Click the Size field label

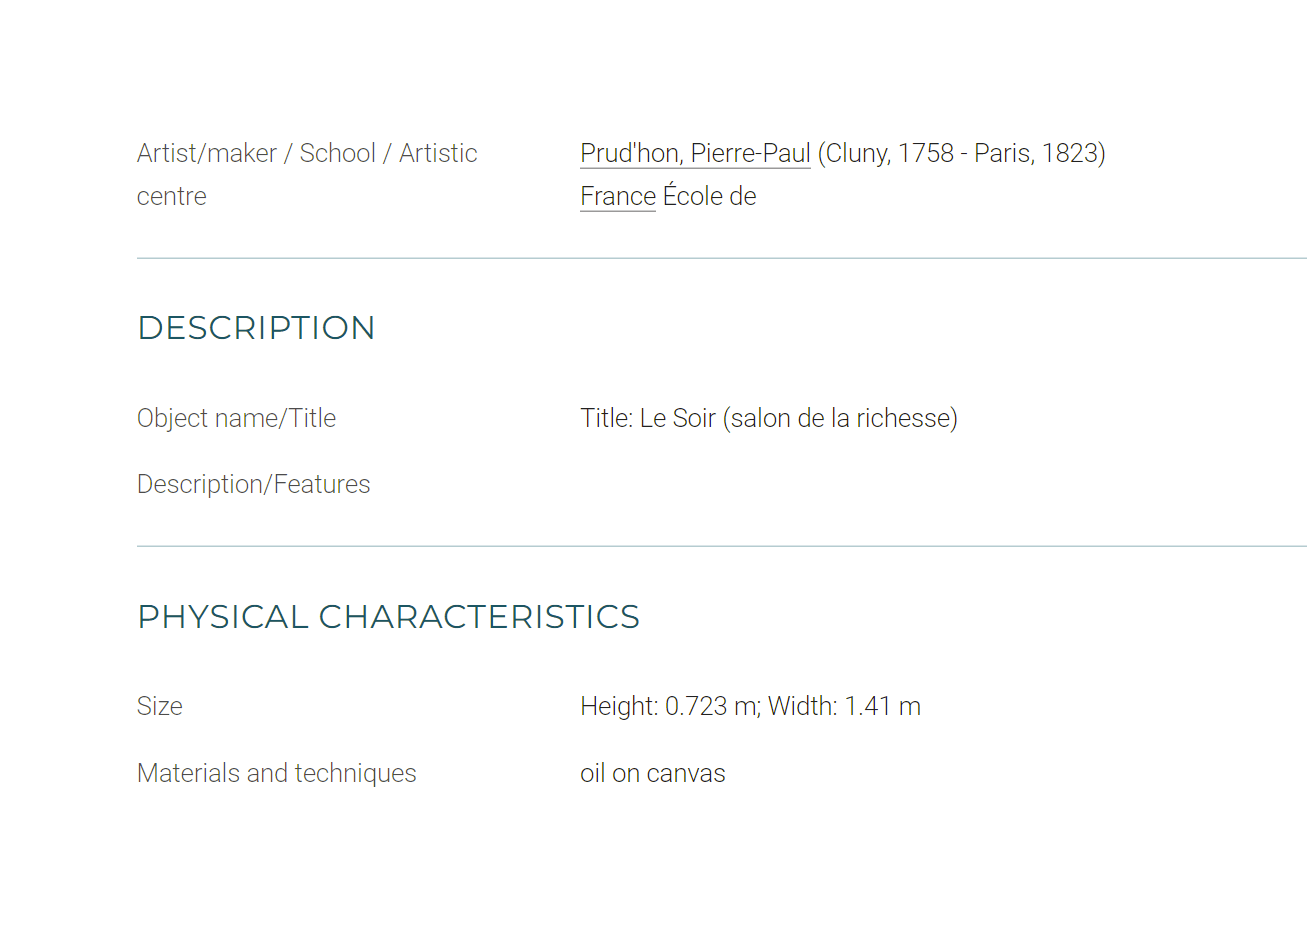160,706
